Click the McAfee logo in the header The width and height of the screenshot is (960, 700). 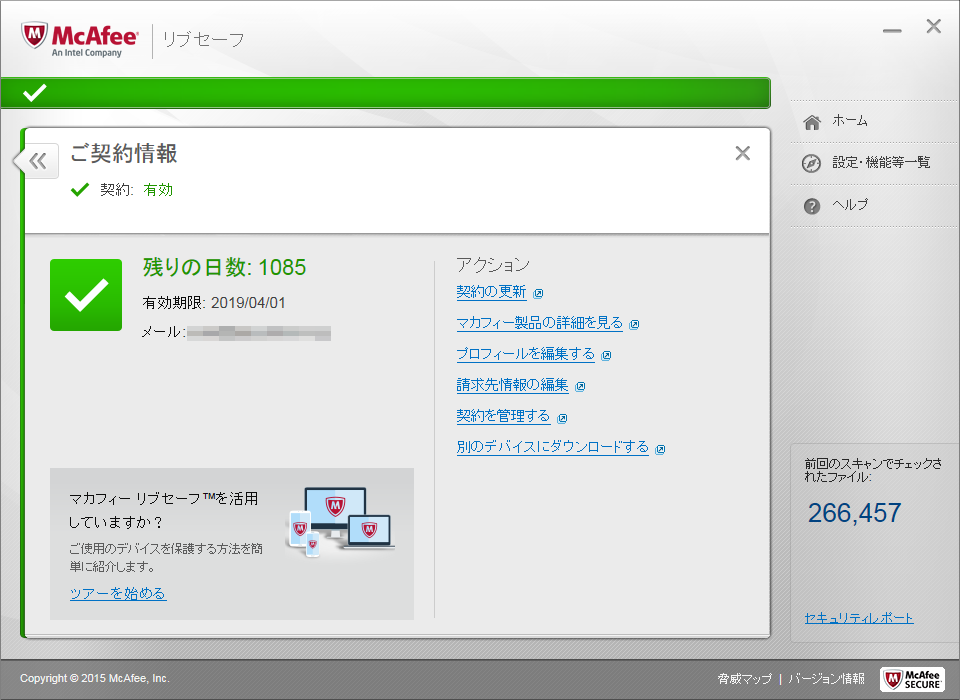tap(80, 40)
